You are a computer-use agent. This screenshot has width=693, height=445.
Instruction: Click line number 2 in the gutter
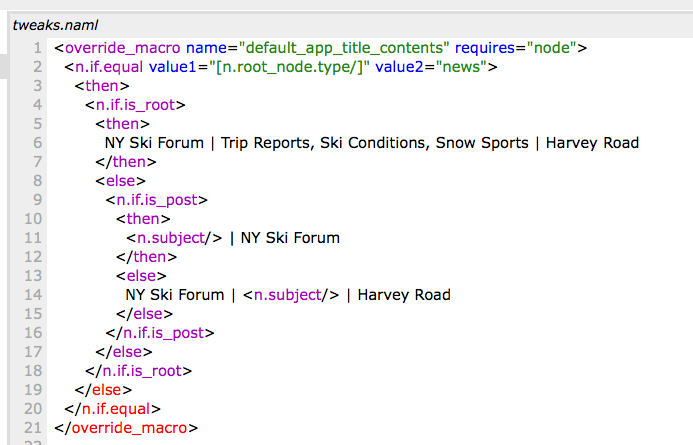coord(37,67)
